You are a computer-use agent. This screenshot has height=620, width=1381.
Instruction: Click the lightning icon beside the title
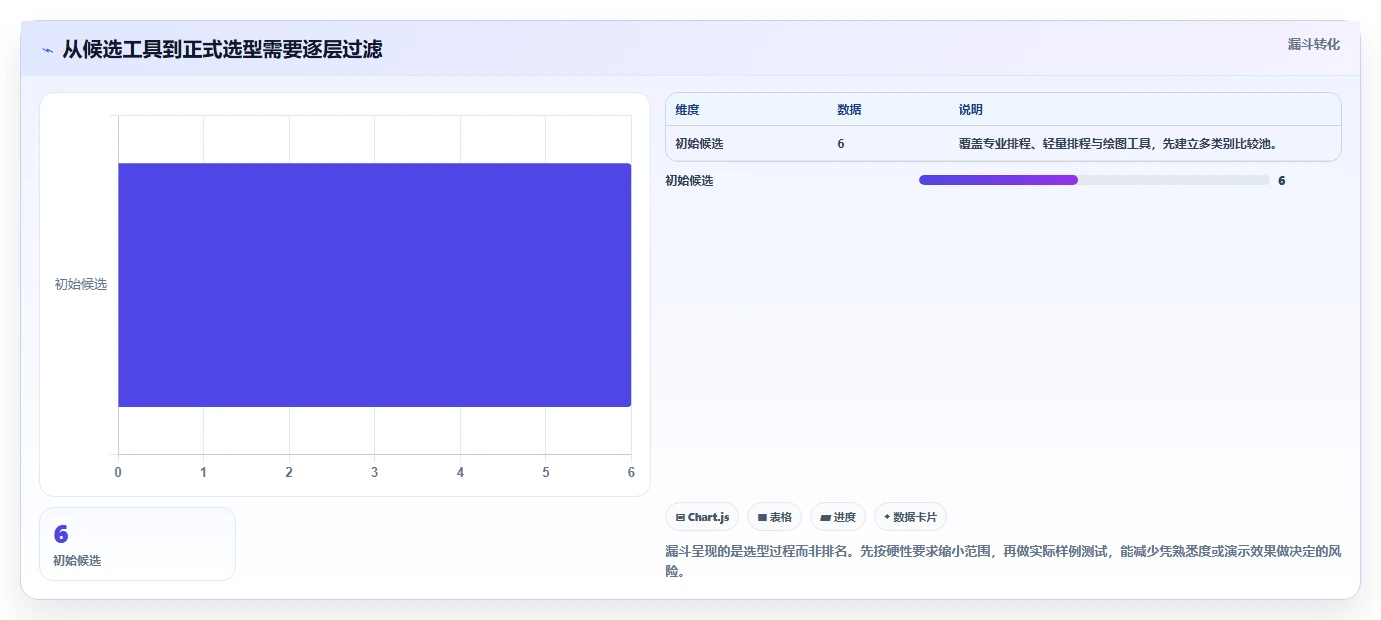coord(47,50)
